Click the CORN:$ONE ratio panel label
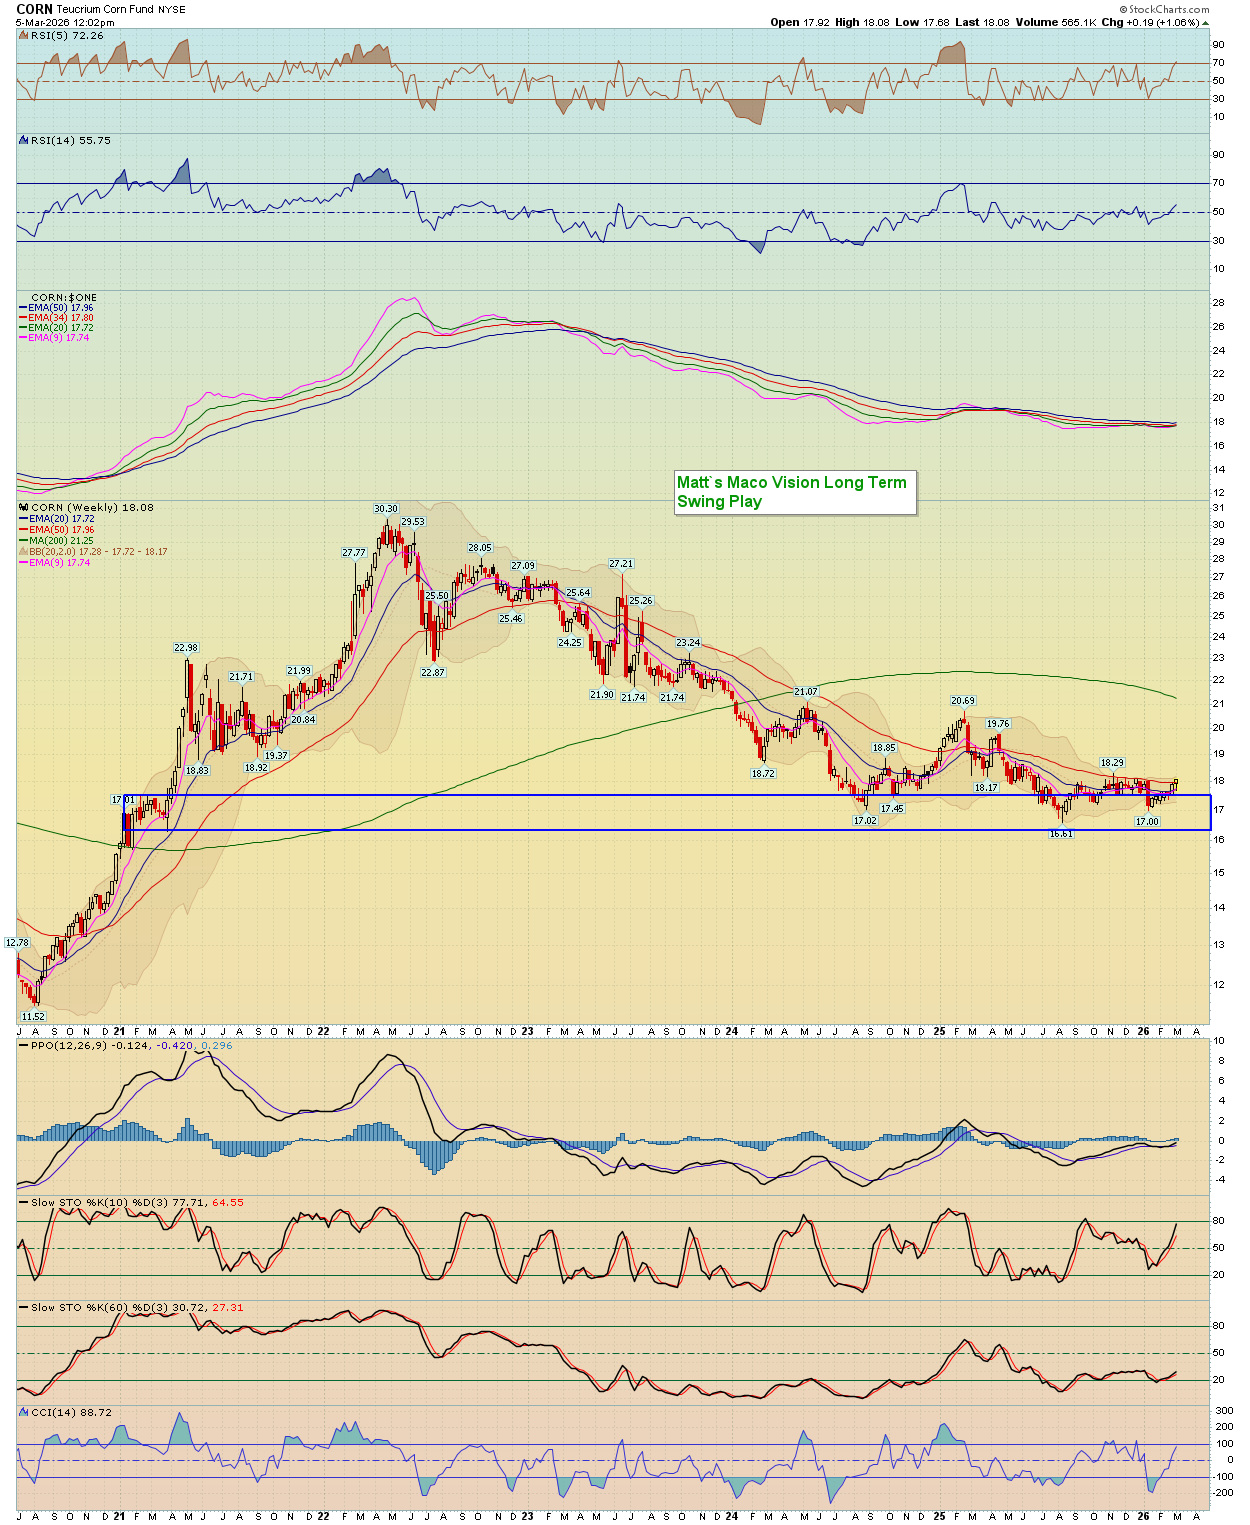This screenshot has width=1250, height=1525. click(64, 298)
